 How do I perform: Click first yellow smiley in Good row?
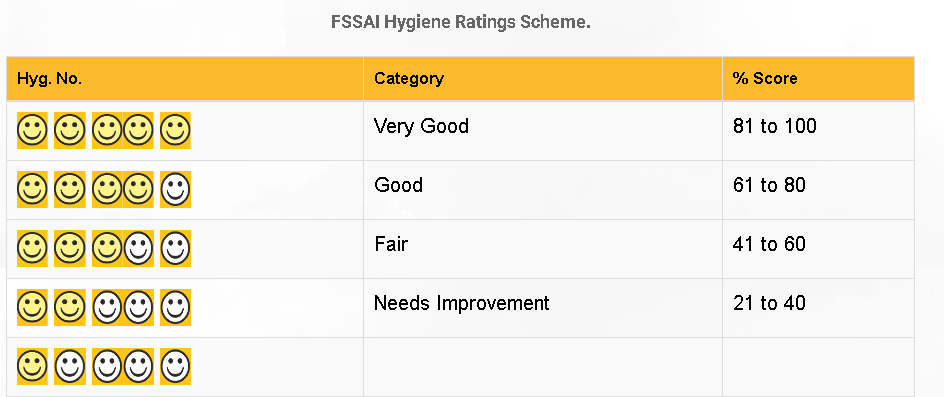(x=32, y=189)
